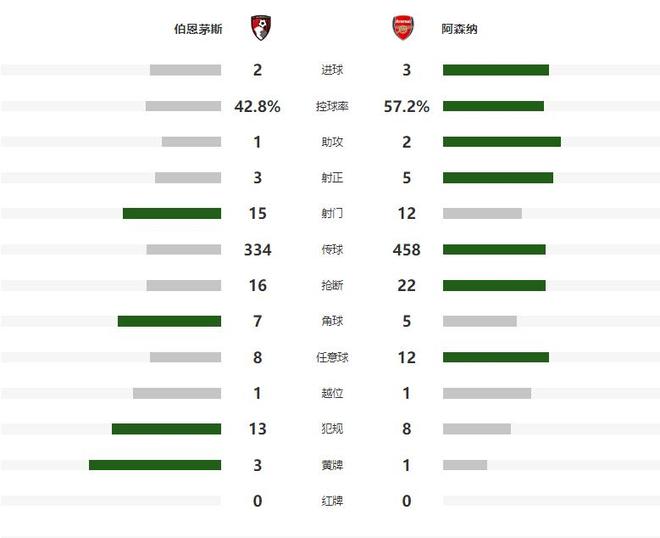Image resolution: width=660 pixels, height=538 pixels.
Task: Click Bournemouth's green 角球 corners bar
Action: [x=169, y=321]
